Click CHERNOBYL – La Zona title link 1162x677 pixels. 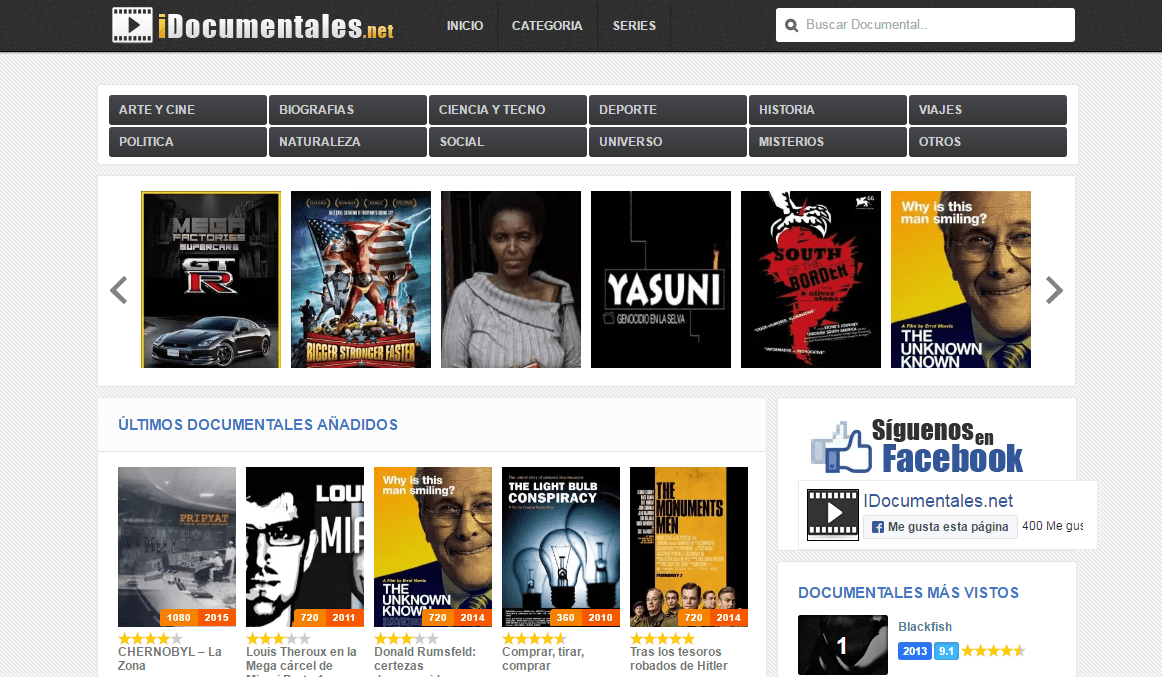[x=170, y=658]
